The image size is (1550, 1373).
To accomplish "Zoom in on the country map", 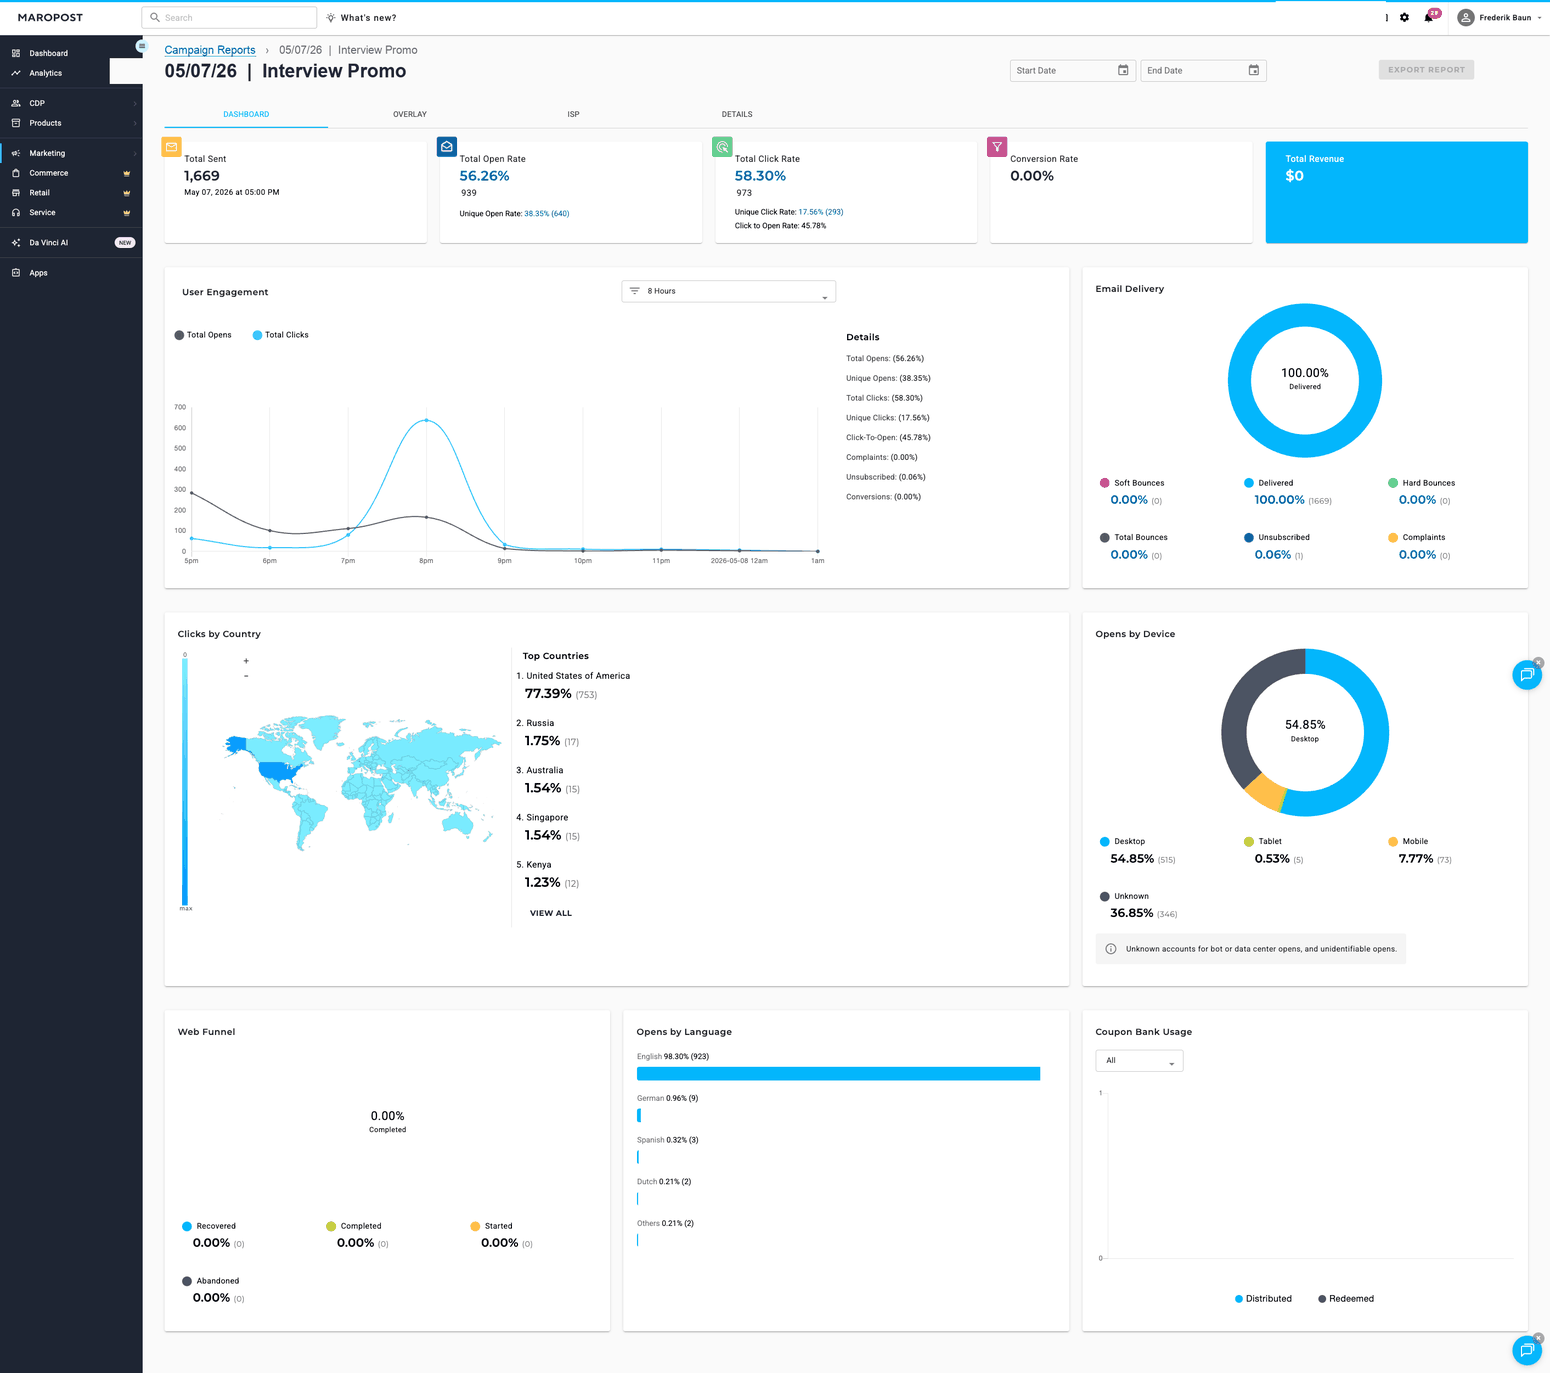I will (246, 661).
